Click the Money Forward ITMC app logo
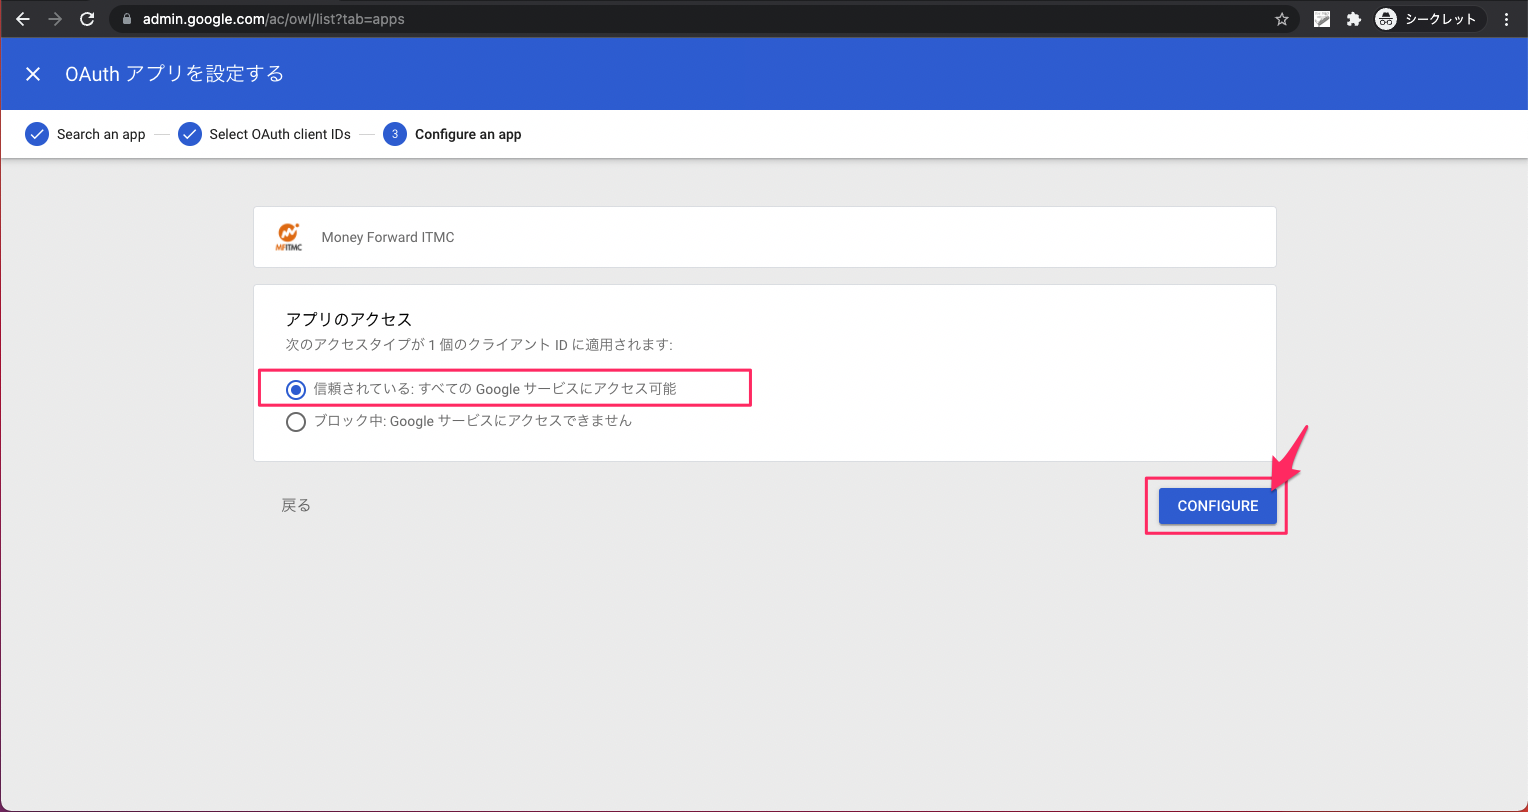 coord(289,237)
